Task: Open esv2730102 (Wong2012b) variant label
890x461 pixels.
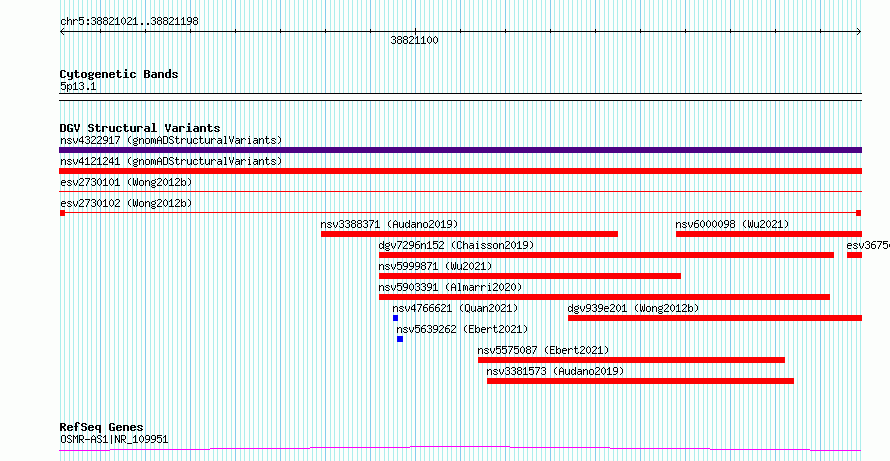Action: pyautogui.click(x=126, y=203)
